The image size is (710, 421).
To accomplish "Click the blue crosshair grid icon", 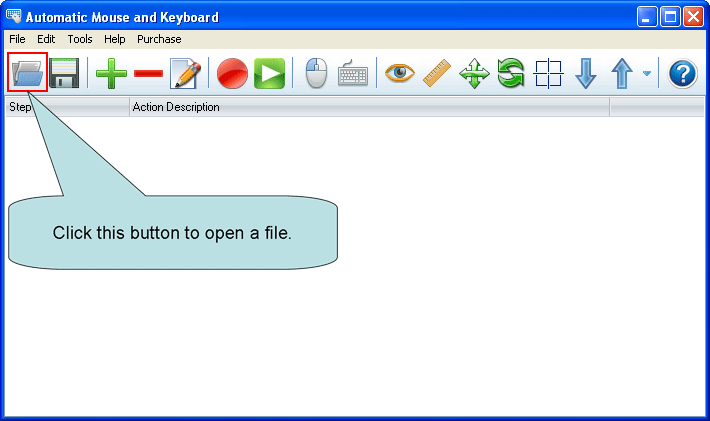I will click(x=548, y=73).
